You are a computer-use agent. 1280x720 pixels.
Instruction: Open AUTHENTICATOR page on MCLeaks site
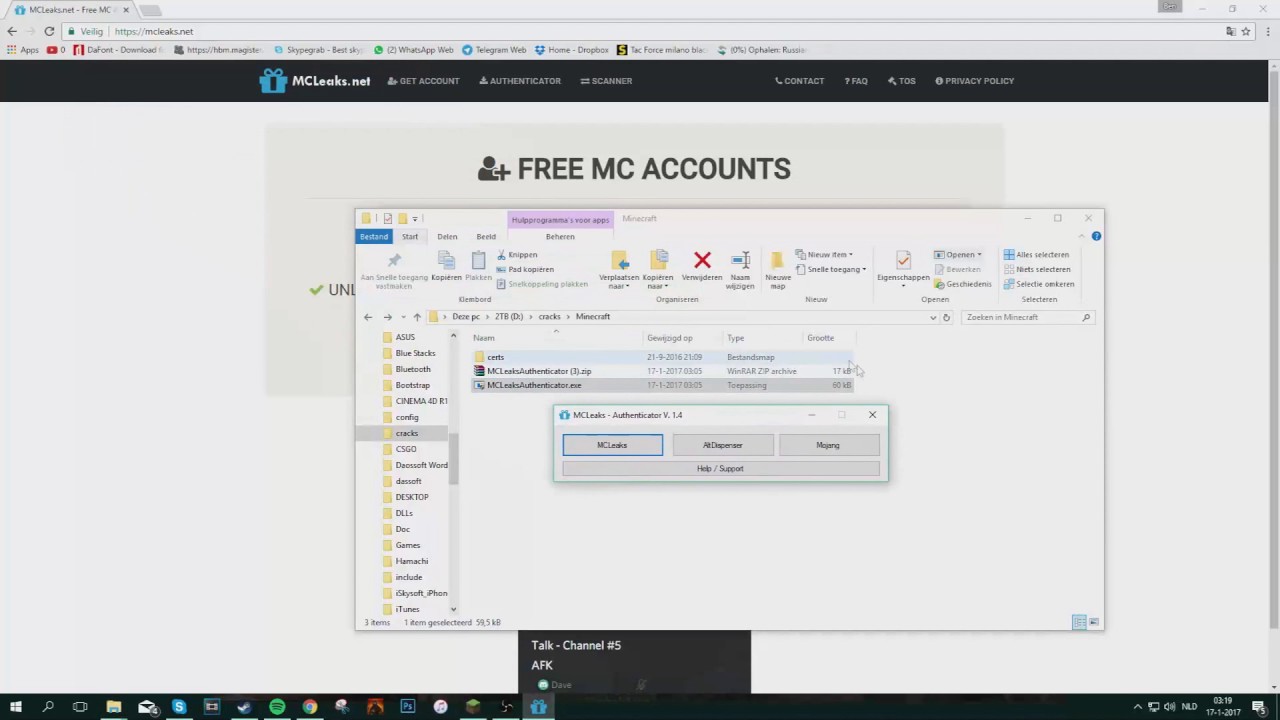(x=520, y=81)
